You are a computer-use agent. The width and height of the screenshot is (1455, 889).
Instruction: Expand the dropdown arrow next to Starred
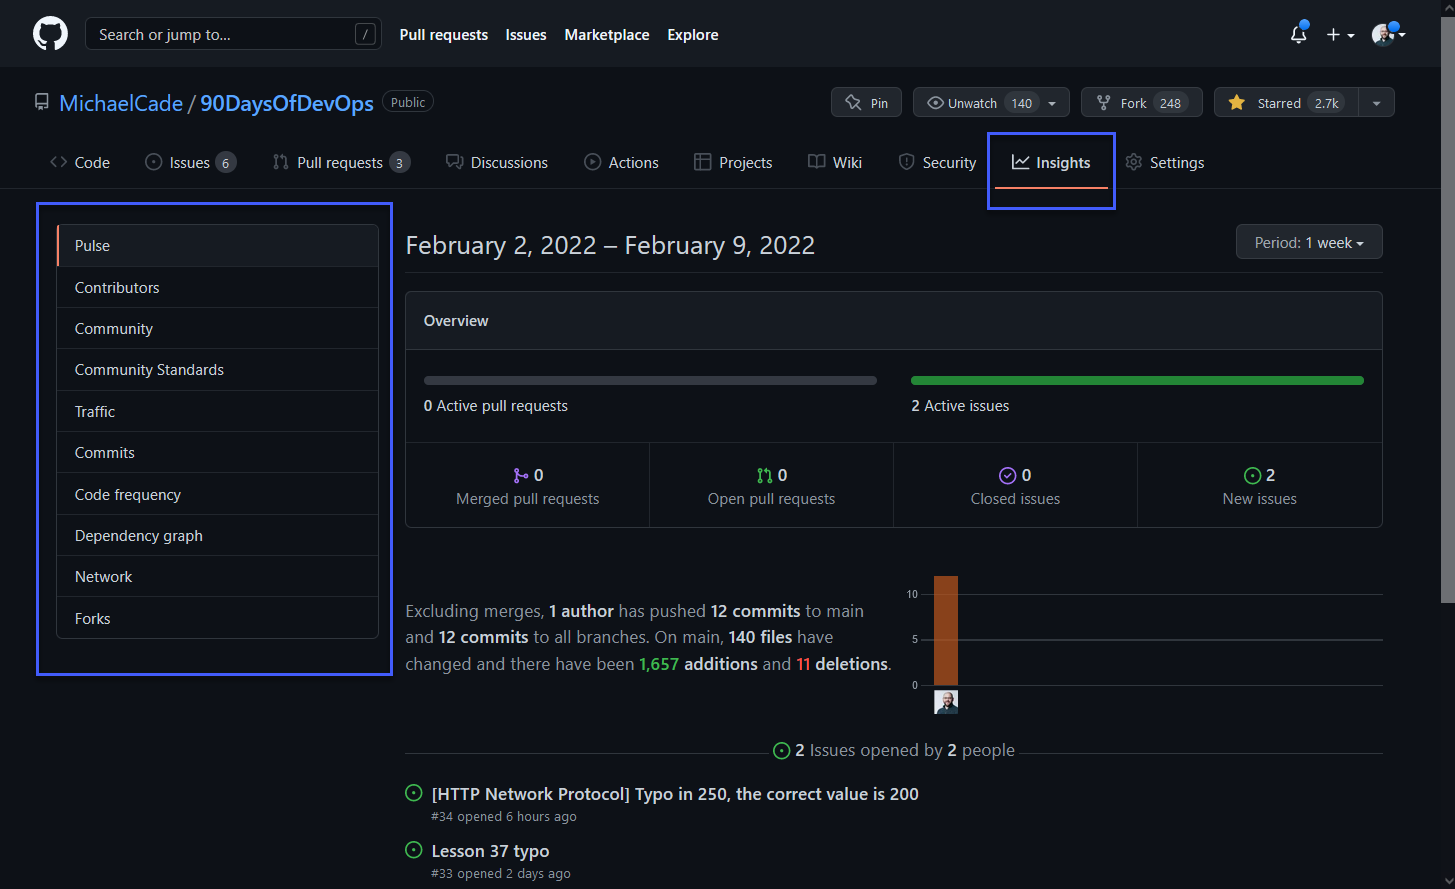click(1377, 102)
